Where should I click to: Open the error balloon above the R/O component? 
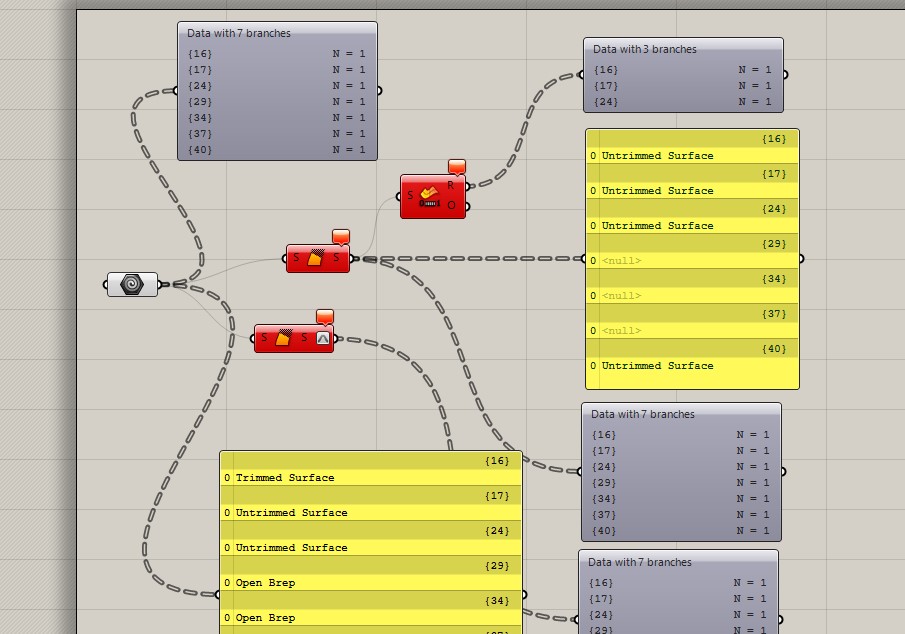click(457, 167)
